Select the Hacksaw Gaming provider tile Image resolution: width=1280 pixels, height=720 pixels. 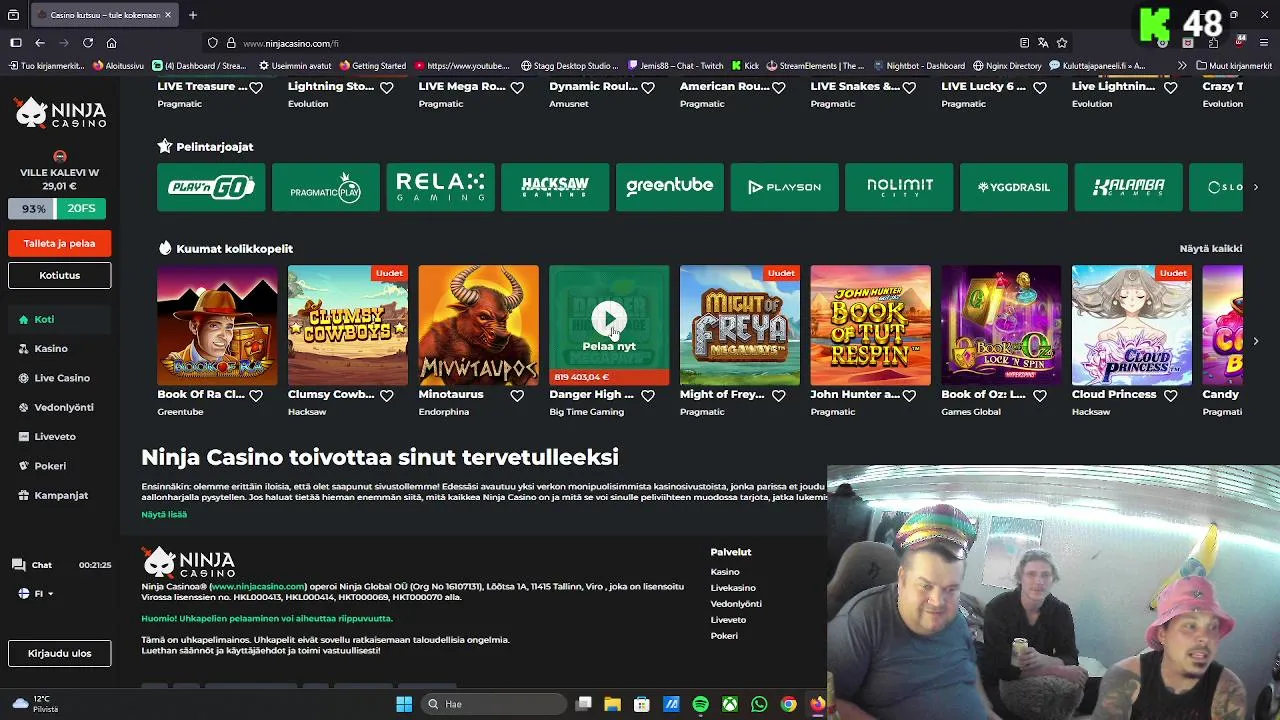pos(555,187)
